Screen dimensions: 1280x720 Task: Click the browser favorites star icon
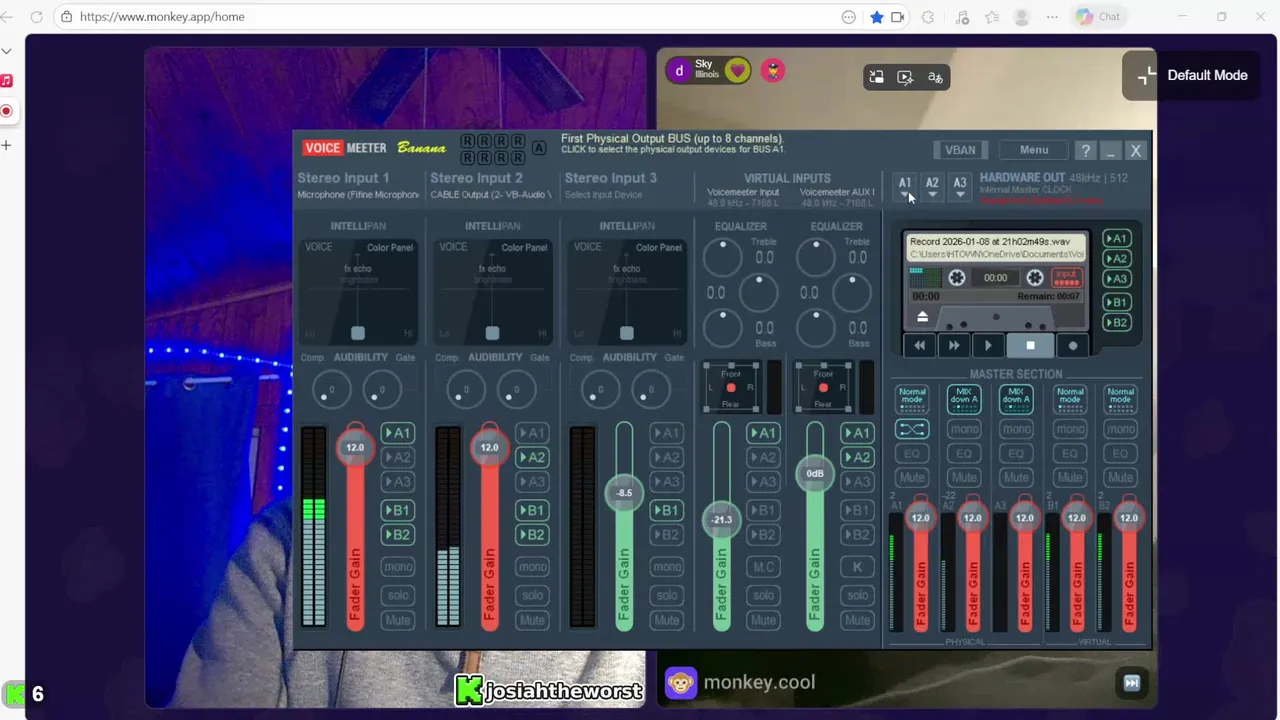pyautogui.click(x=877, y=17)
